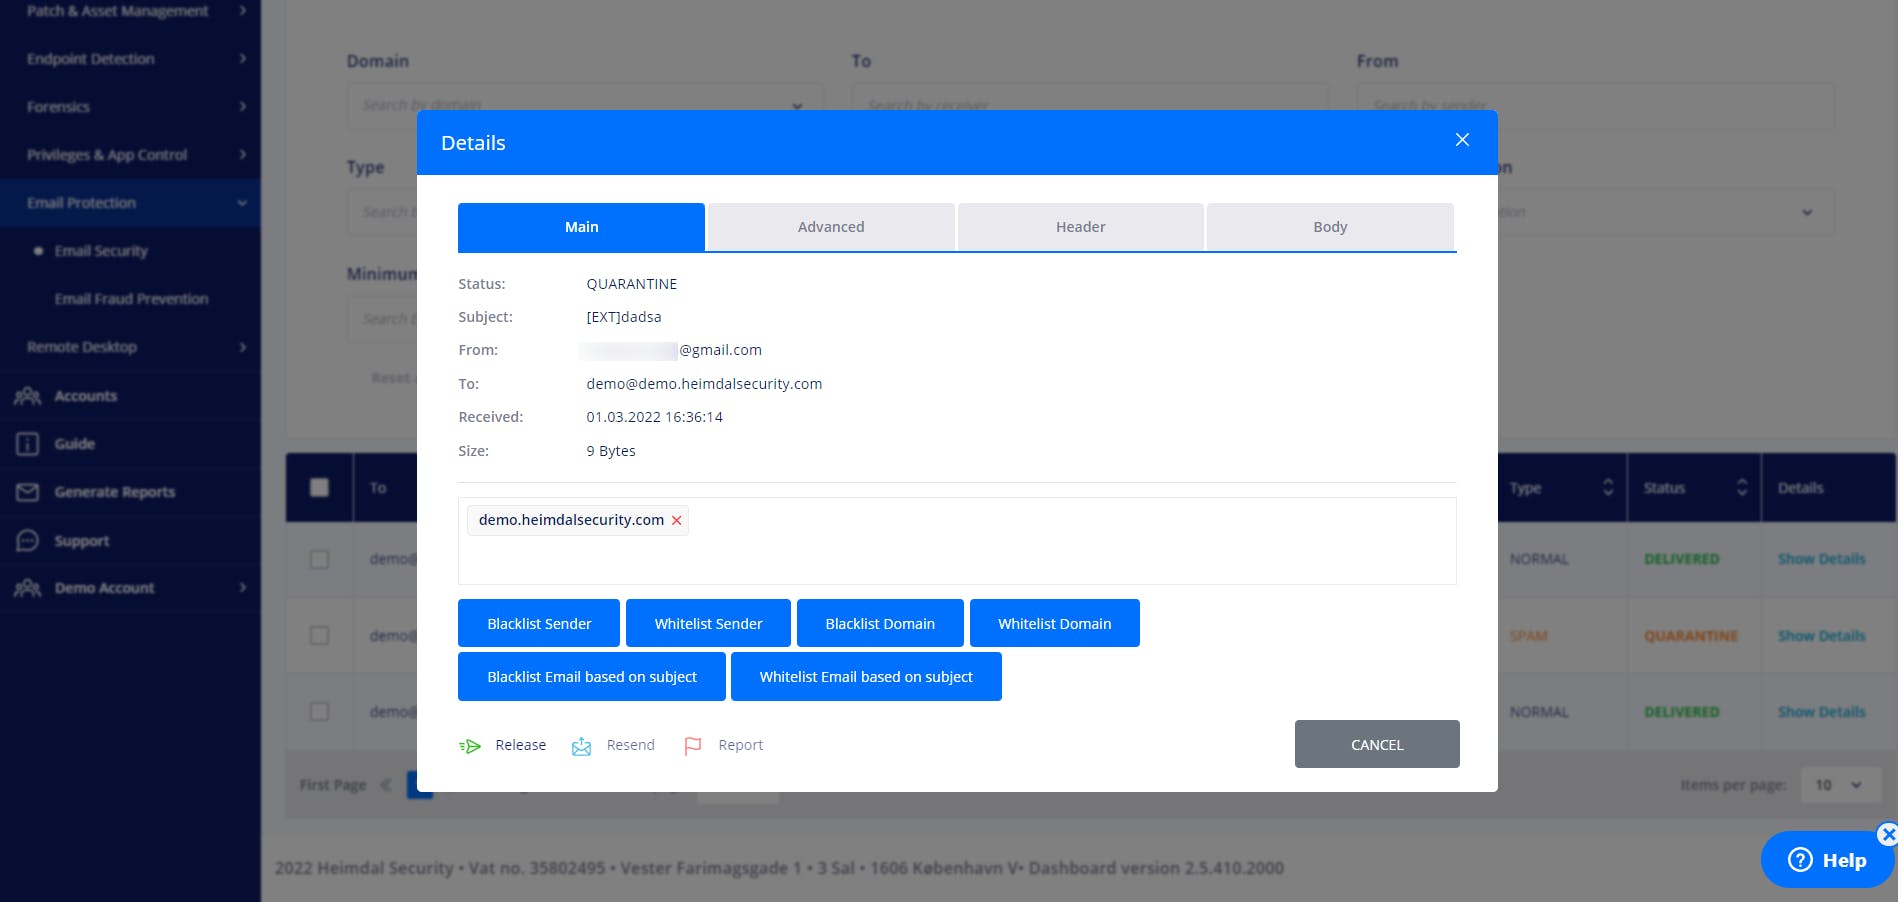Click the red Report flag icon
Screen dimensions: 1898x902
692,746
